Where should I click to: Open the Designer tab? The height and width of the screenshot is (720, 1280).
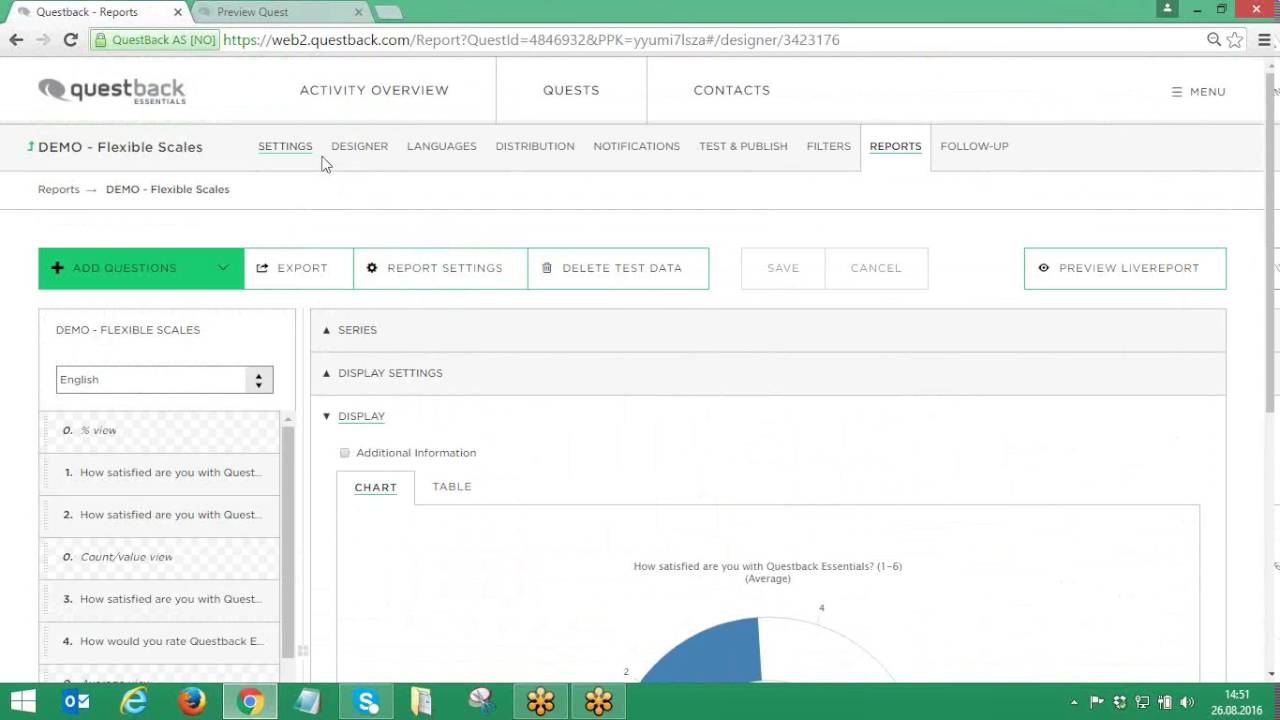tap(359, 146)
